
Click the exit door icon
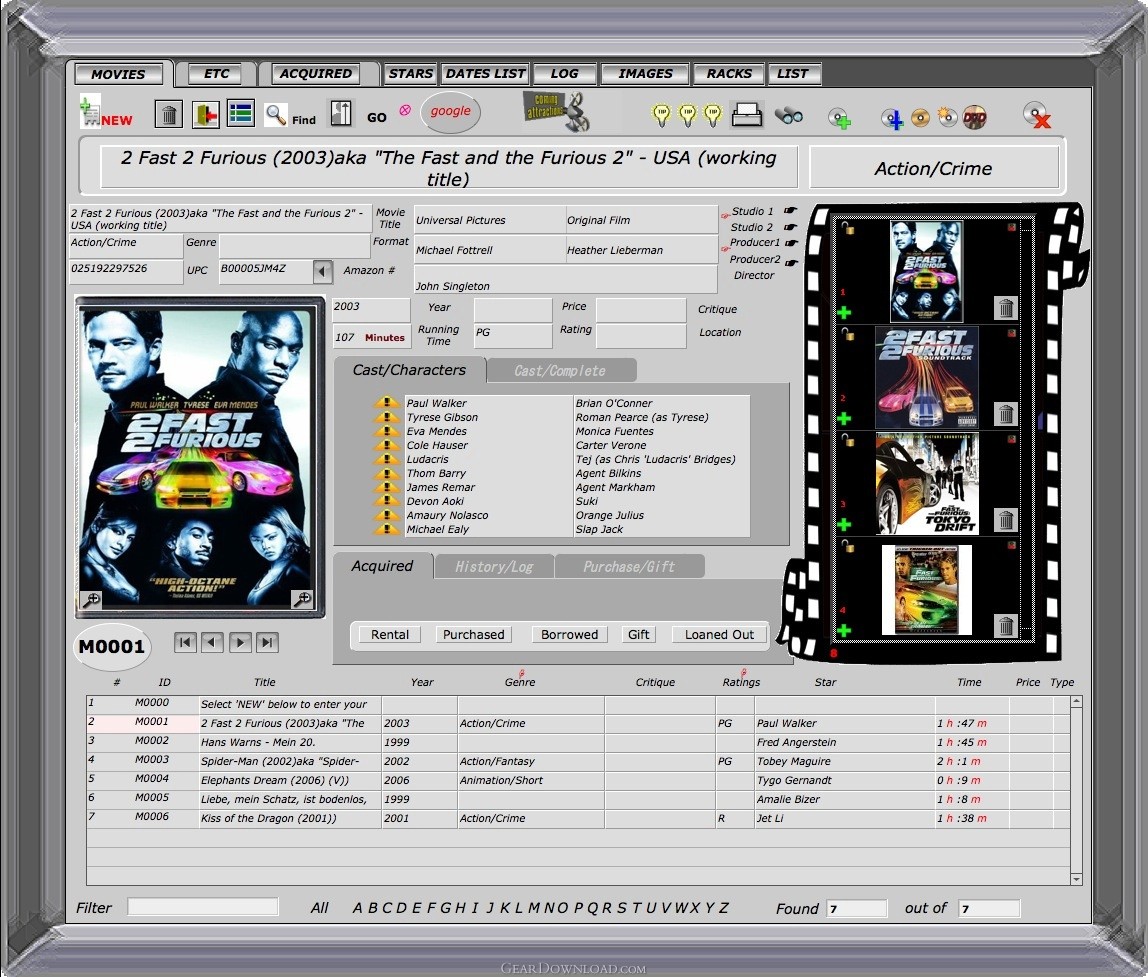click(206, 114)
